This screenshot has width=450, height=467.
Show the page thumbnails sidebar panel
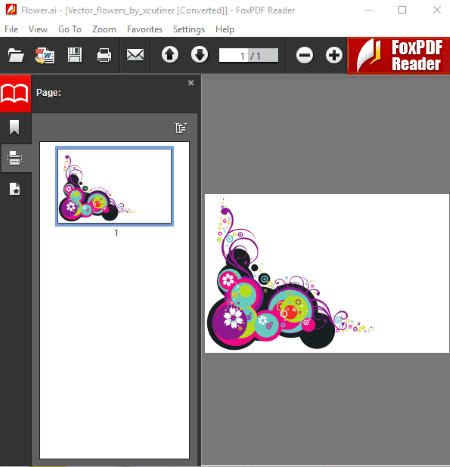click(15, 158)
